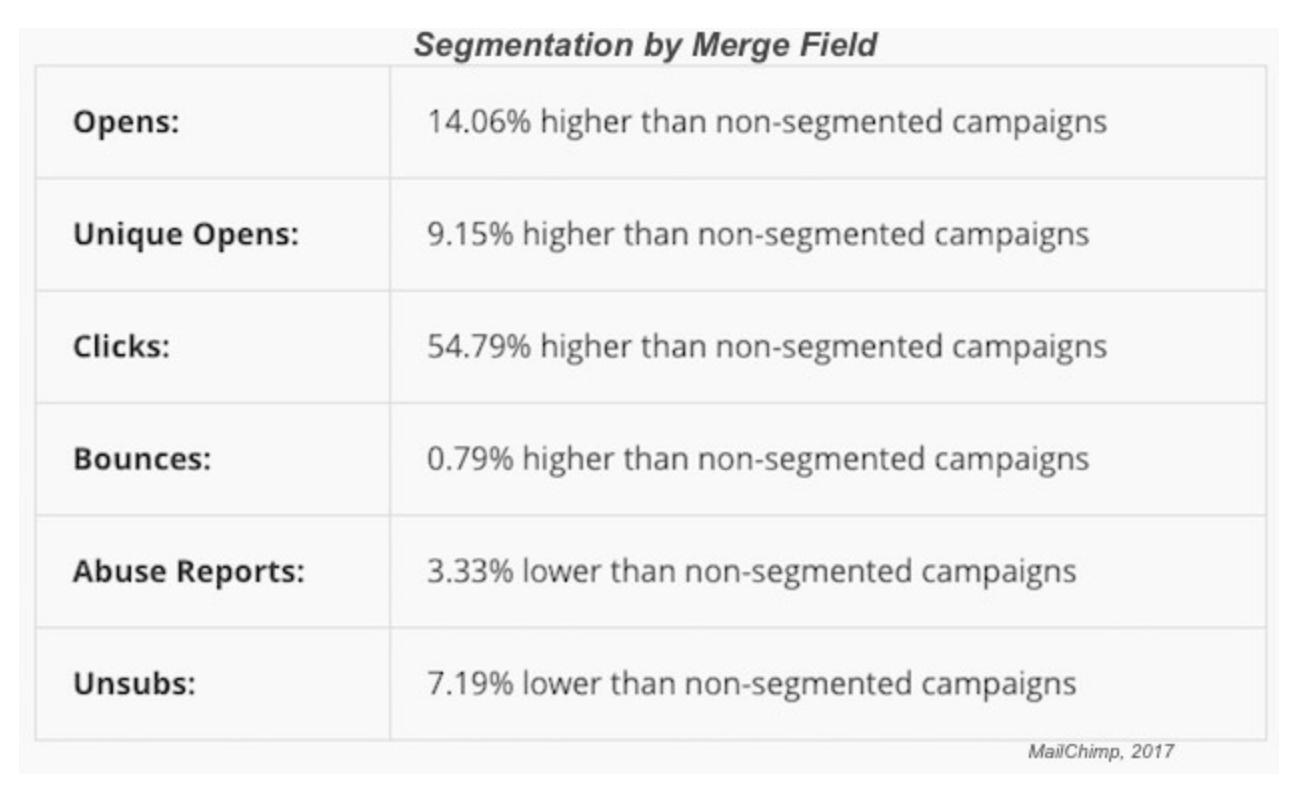Select the Abuse Reports label
Image resolution: width=1304 pixels, height=798 pixels.
pyautogui.click(x=188, y=572)
